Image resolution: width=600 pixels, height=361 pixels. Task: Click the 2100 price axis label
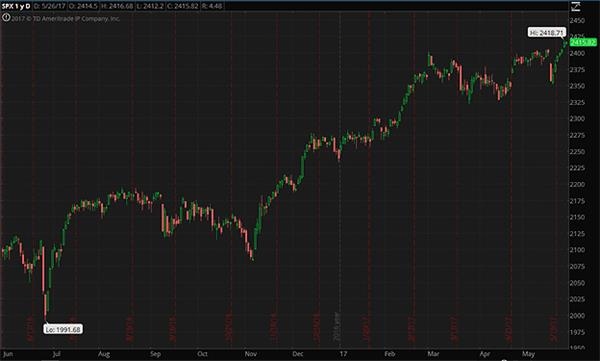click(577, 250)
